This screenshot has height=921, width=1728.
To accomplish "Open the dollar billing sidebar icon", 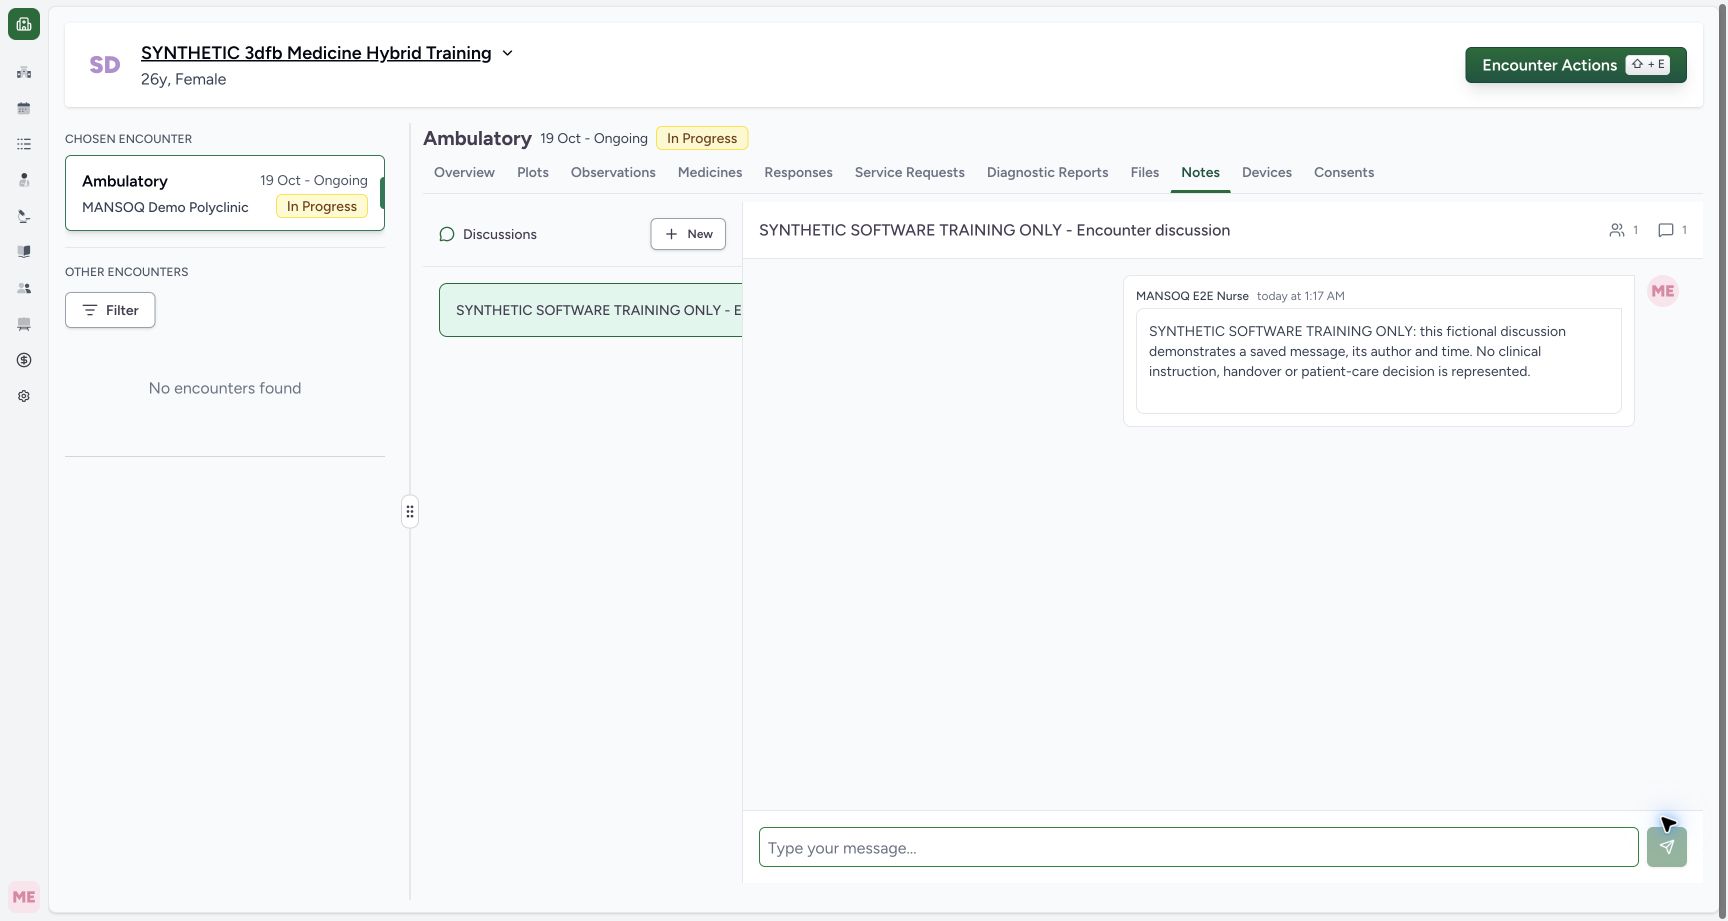I will [24, 360].
